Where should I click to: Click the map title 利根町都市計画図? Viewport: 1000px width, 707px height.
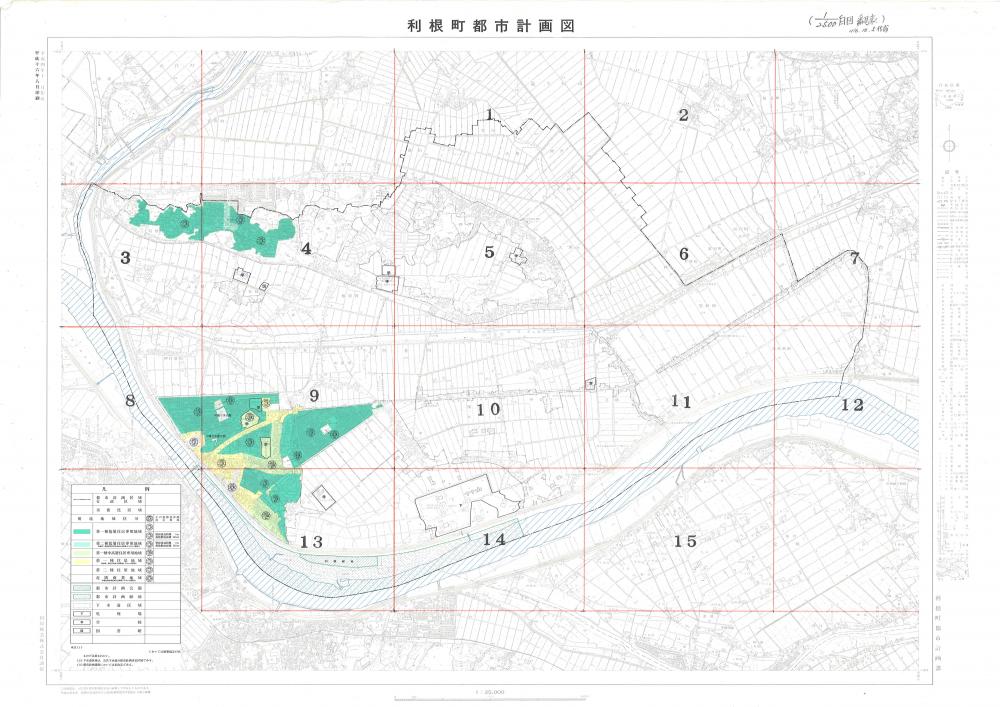click(490, 26)
